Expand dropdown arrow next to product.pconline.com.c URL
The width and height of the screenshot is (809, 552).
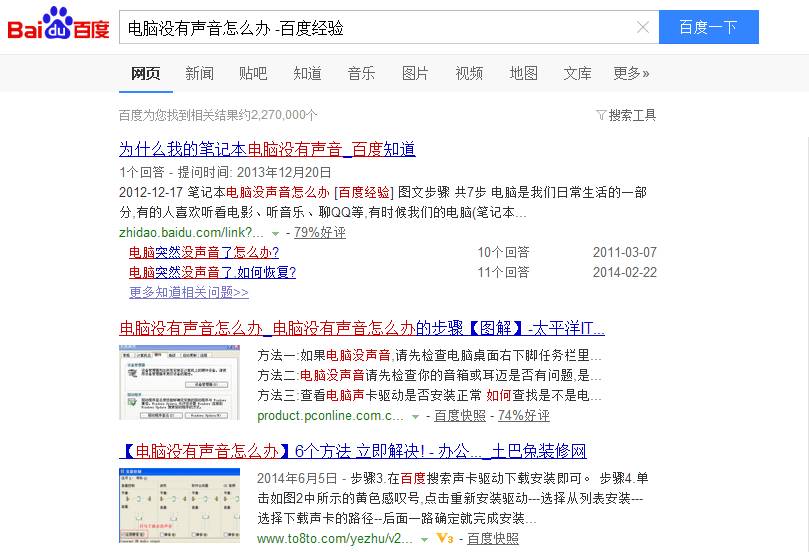(x=415, y=416)
